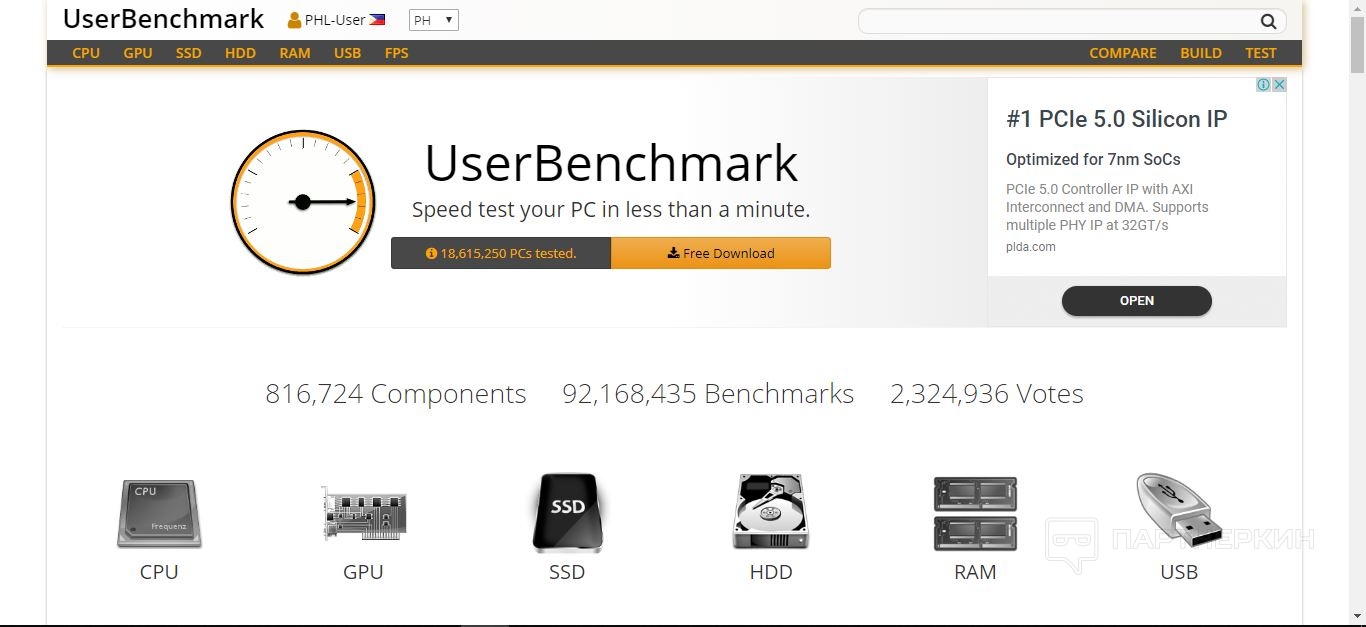This screenshot has width=1366, height=627.
Task: Open the CPU chip icon category
Action: (159, 513)
